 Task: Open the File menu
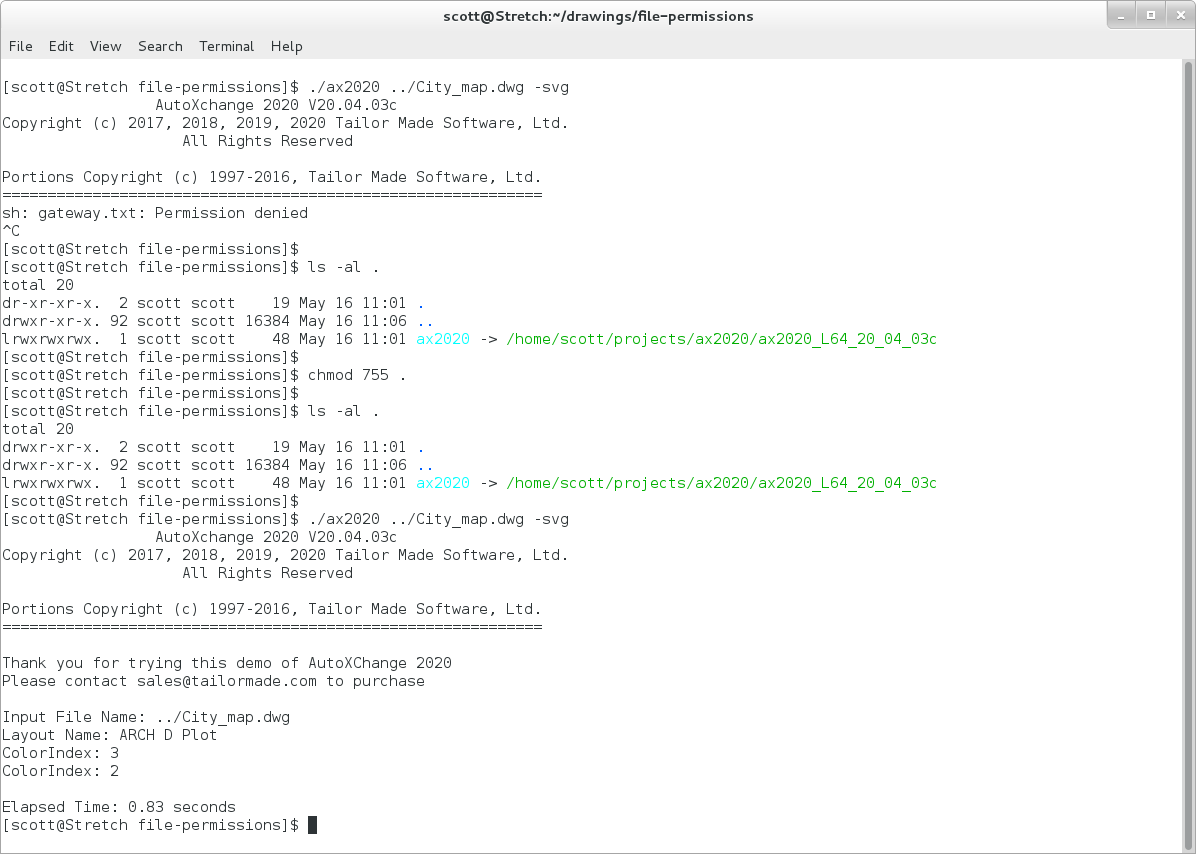pyautogui.click(x=21, y=47)
